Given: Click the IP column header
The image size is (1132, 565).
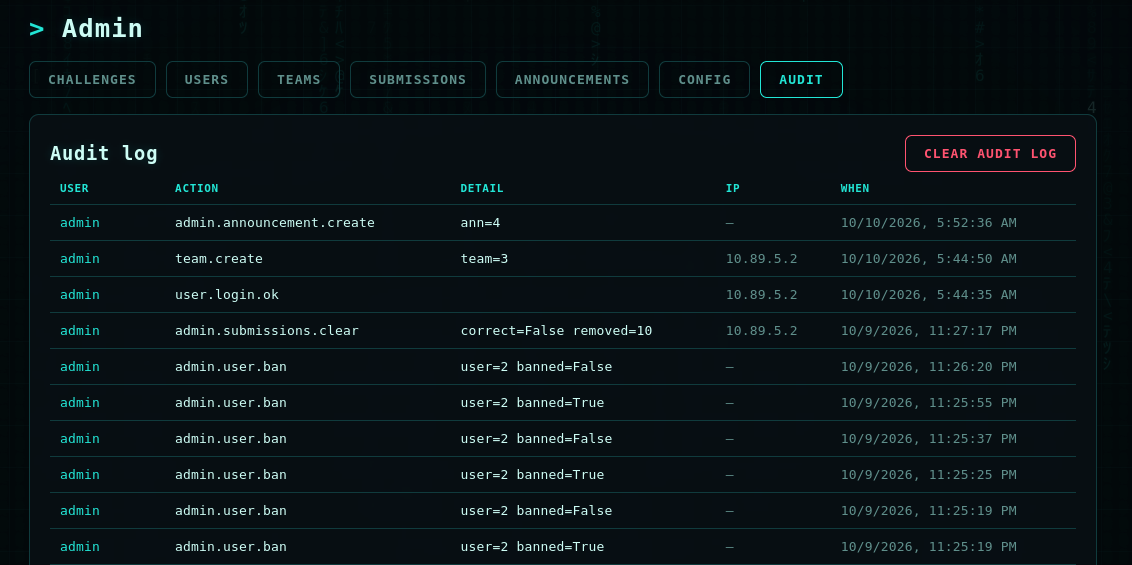Looking at the screenshot, I should (733, 188).
